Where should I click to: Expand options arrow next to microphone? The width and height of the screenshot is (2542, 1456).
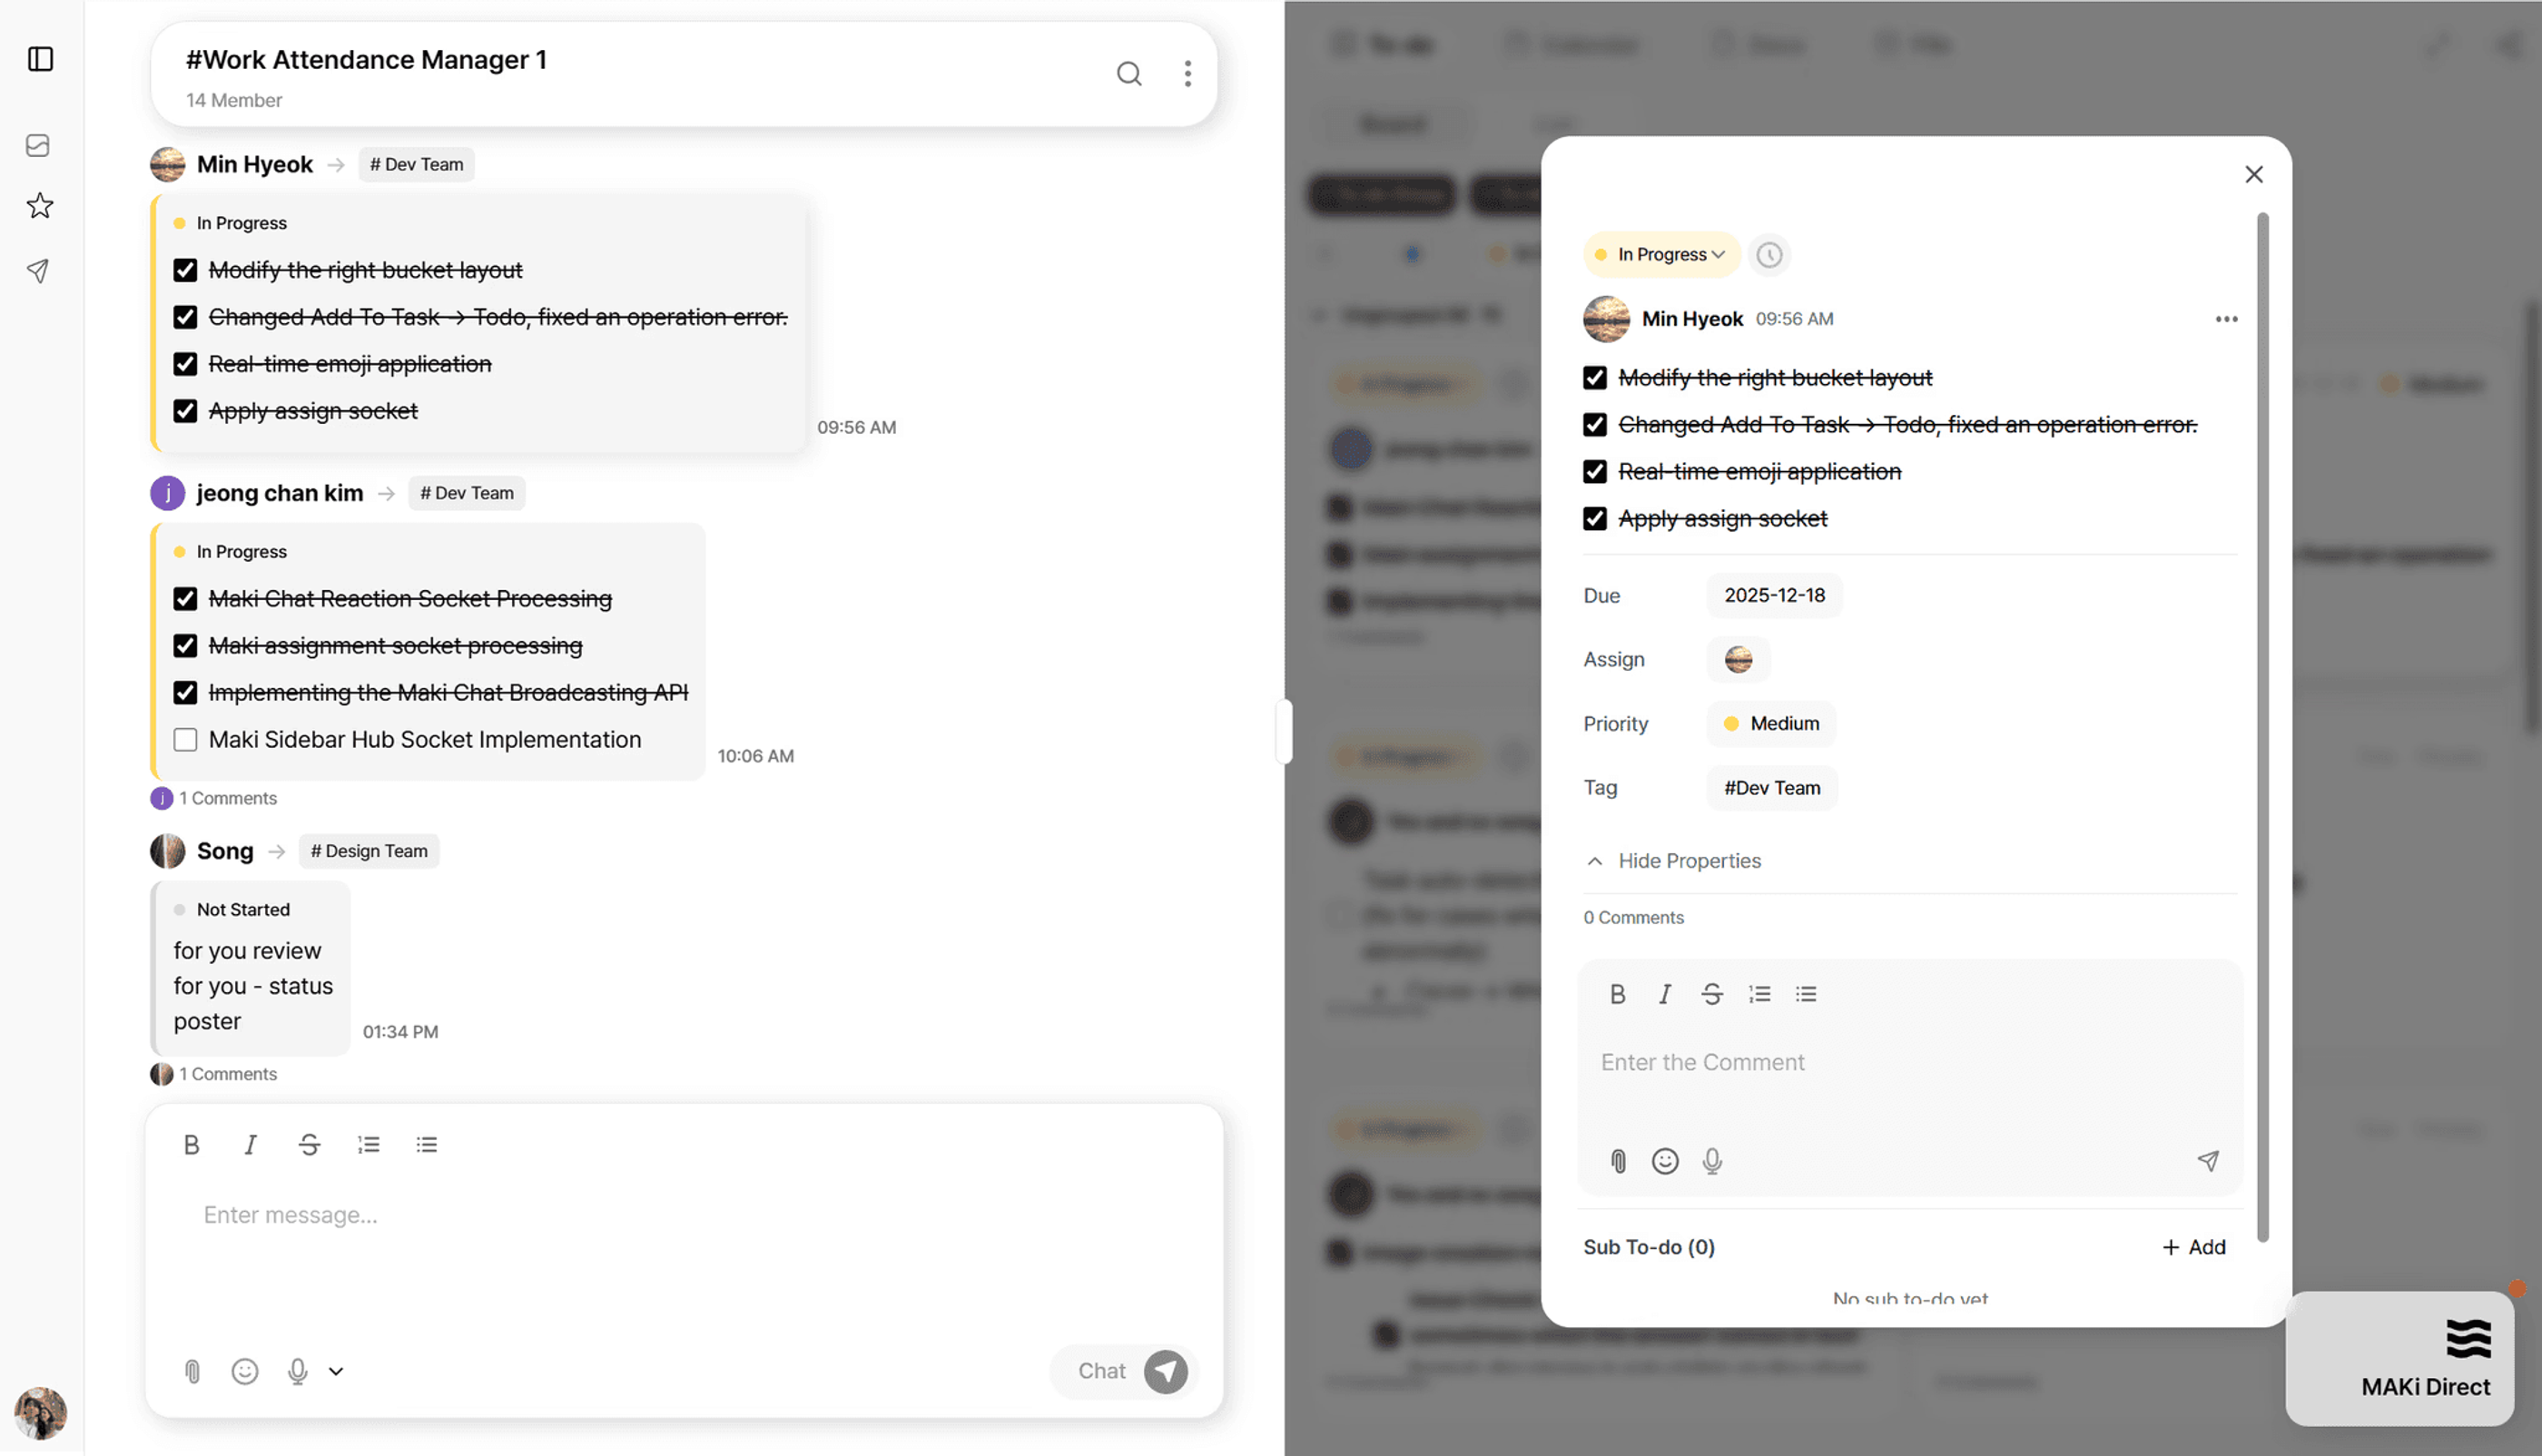click(x=336, y=1371)
